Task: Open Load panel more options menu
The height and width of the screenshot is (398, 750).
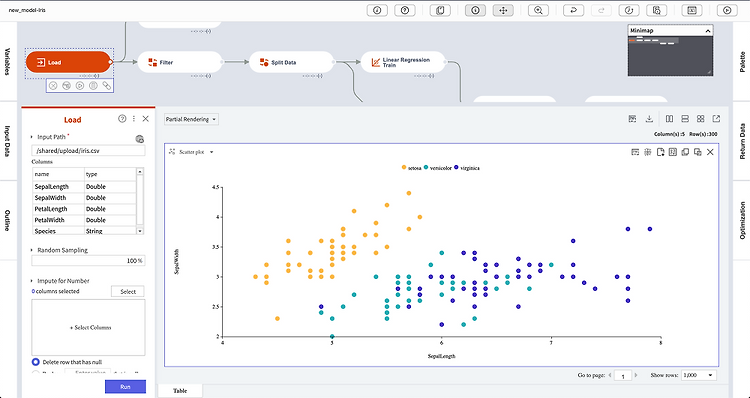Action: pyautogui.click(x=134, y=119)
